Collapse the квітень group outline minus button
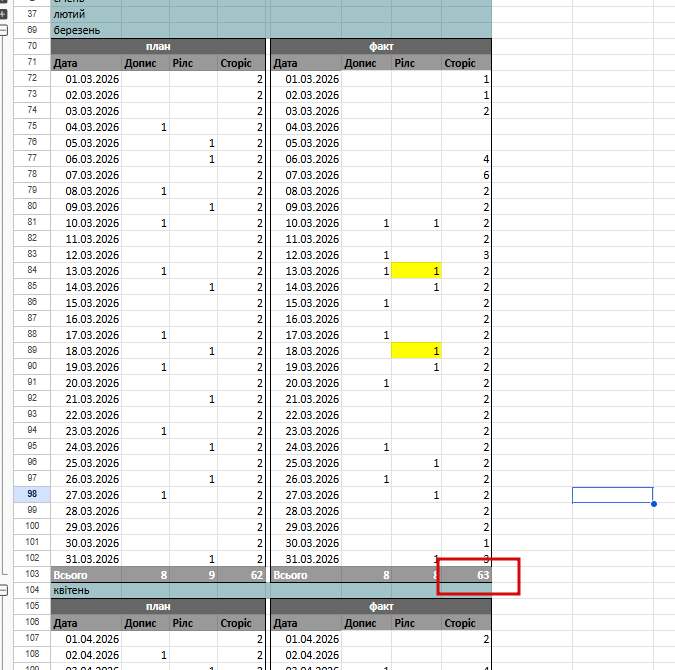The image size is (675, 670). click(3, 590)
